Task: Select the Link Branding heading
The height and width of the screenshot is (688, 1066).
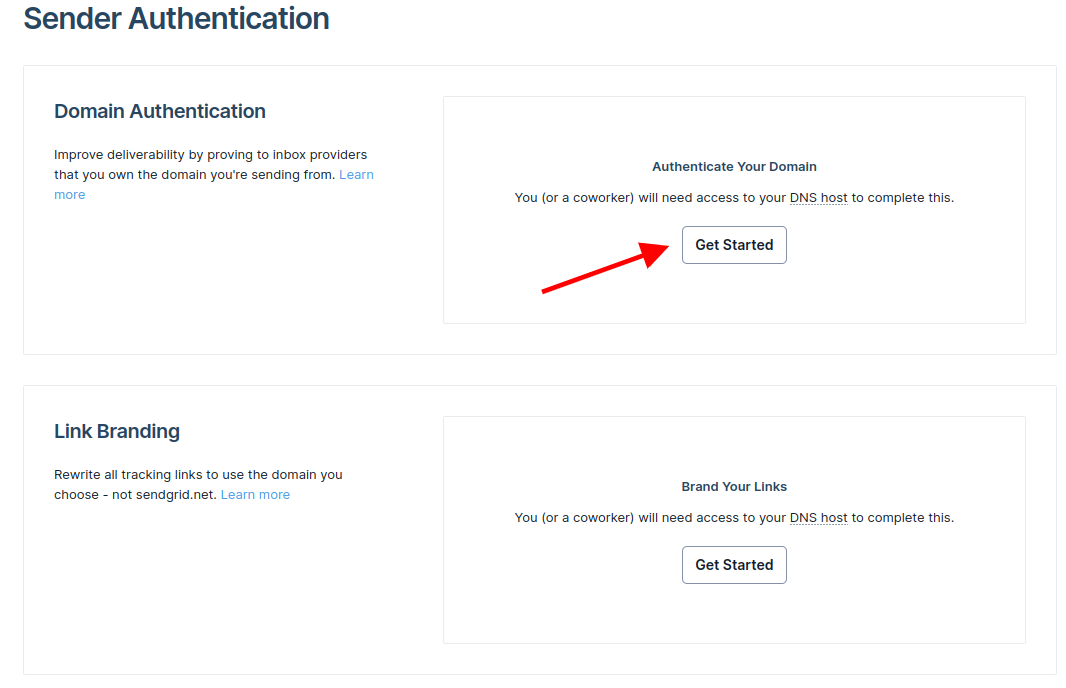Action: 117,432
